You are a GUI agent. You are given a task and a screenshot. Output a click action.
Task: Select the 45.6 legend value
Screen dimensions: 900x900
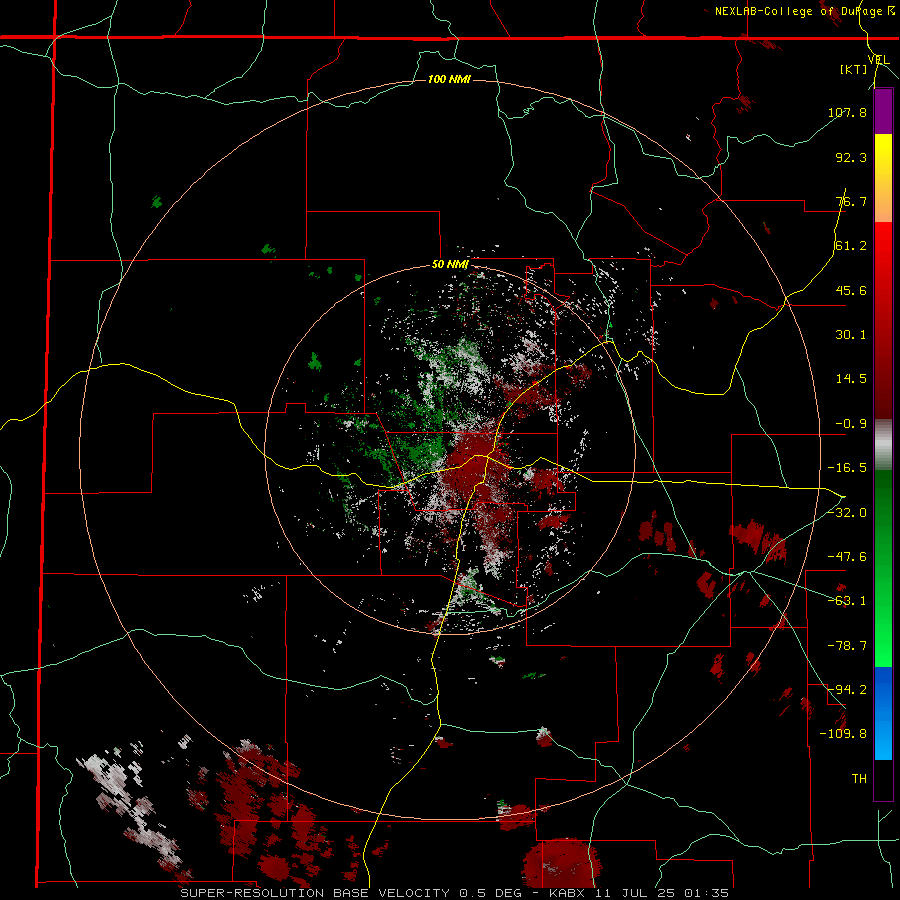coord(851,290)
